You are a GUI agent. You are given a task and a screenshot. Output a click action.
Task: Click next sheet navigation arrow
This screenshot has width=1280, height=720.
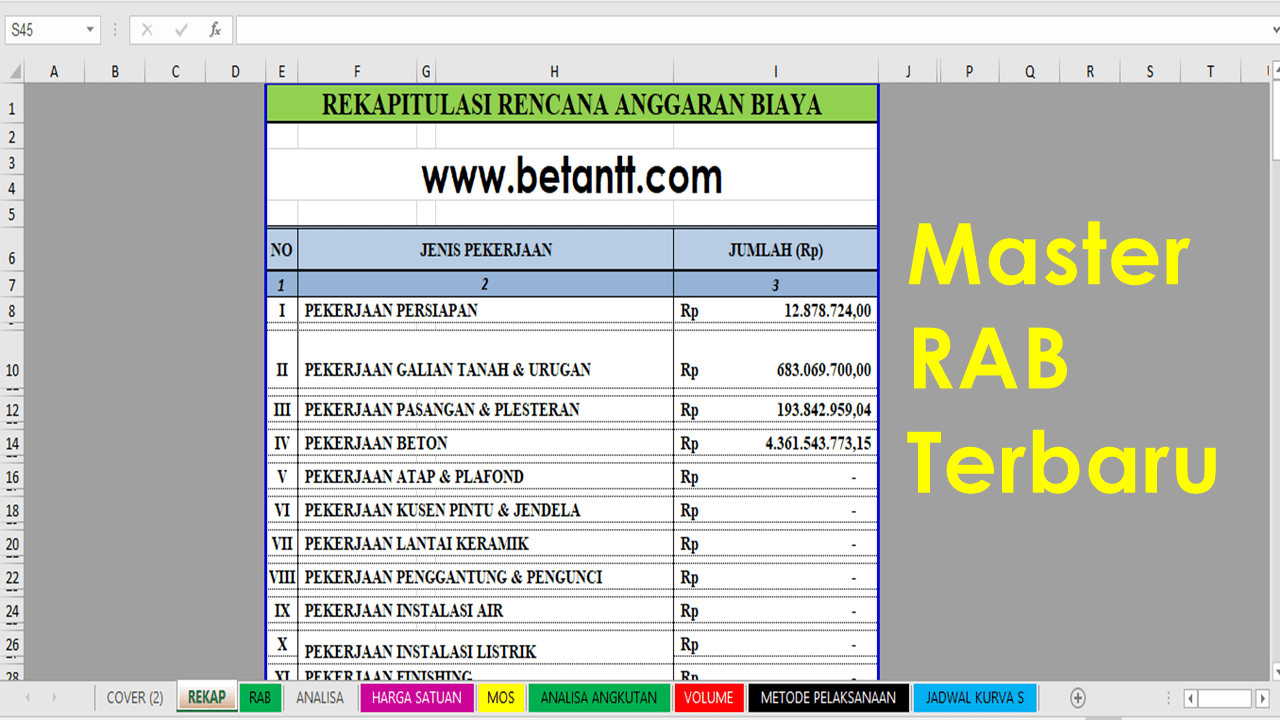coord(54,697)
